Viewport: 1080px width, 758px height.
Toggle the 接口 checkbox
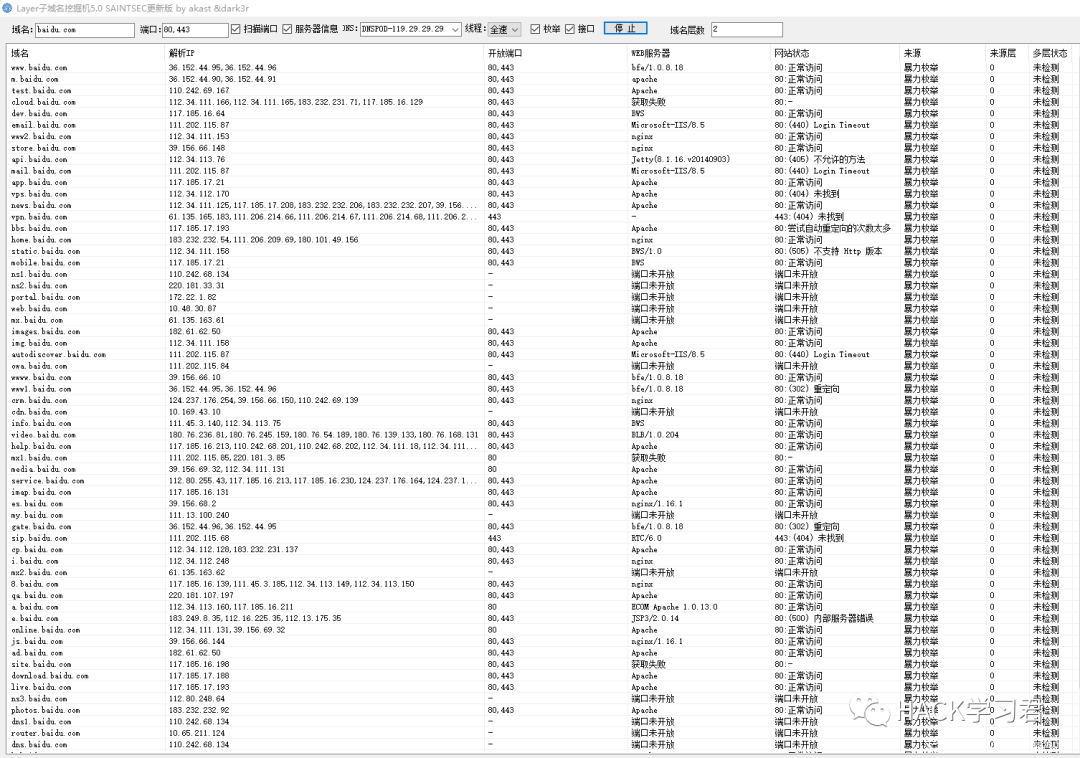point(570,29)
